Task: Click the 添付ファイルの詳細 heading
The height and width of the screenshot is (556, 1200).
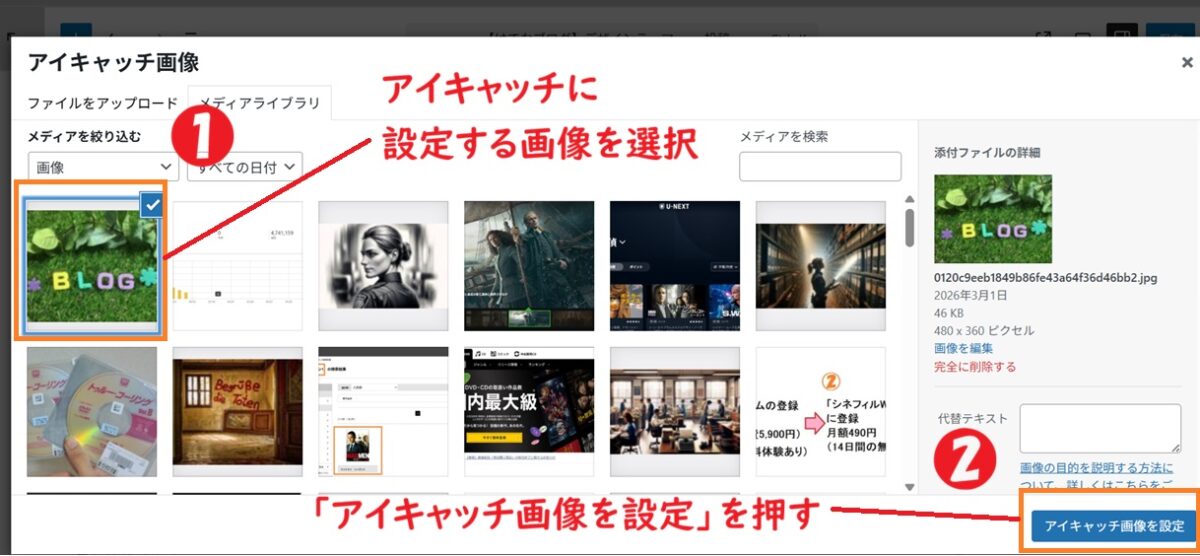Action: point(986,153)
